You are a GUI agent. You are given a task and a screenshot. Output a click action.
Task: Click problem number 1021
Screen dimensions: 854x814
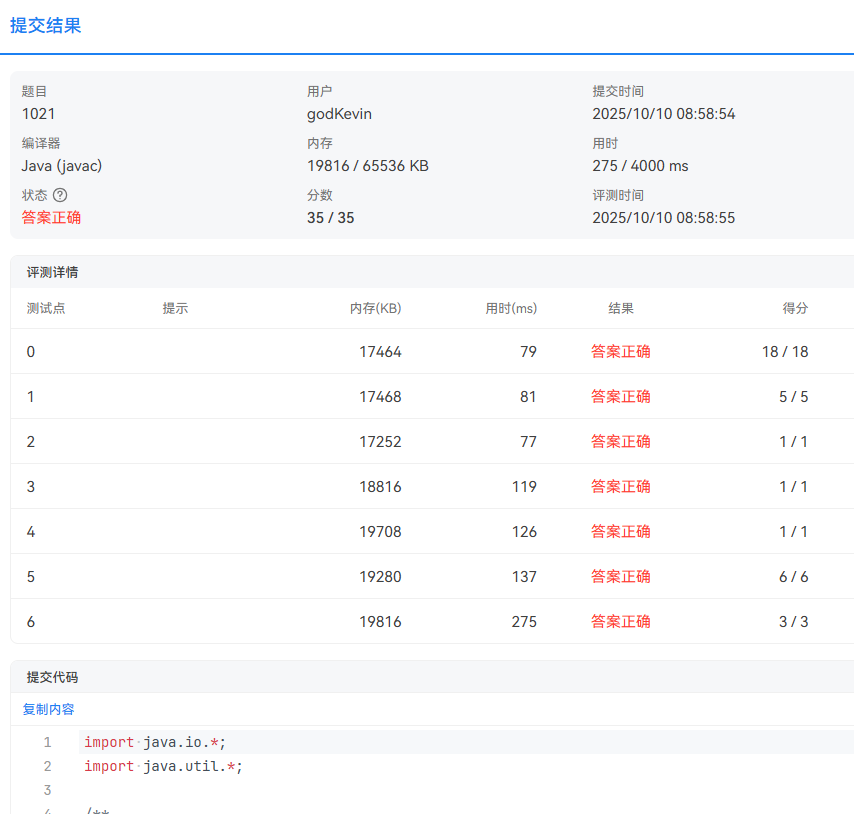(38, 114)
